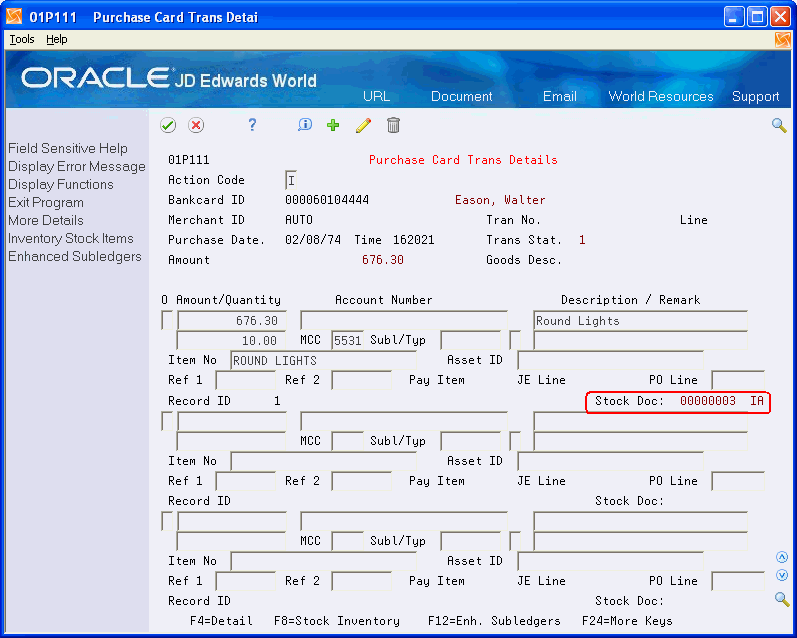Image resolution: width=797 pixels, height=638 pixels.
Task: Click the scroll up arrow icon
Action: pos(782,558)
